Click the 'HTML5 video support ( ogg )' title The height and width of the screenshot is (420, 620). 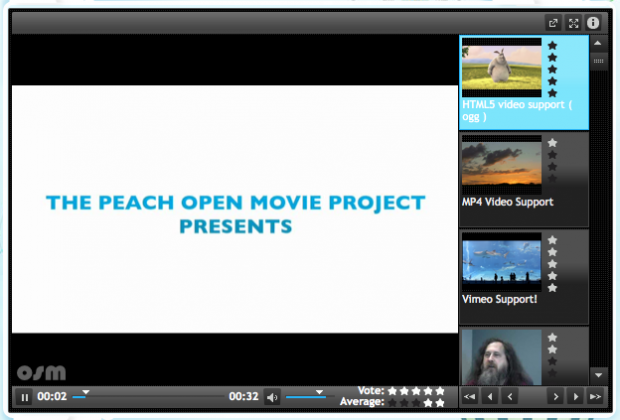point(517,111)
